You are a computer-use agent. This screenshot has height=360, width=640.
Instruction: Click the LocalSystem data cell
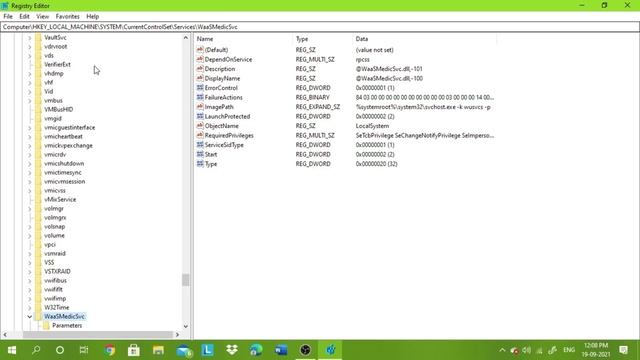(x=372, y=126)
